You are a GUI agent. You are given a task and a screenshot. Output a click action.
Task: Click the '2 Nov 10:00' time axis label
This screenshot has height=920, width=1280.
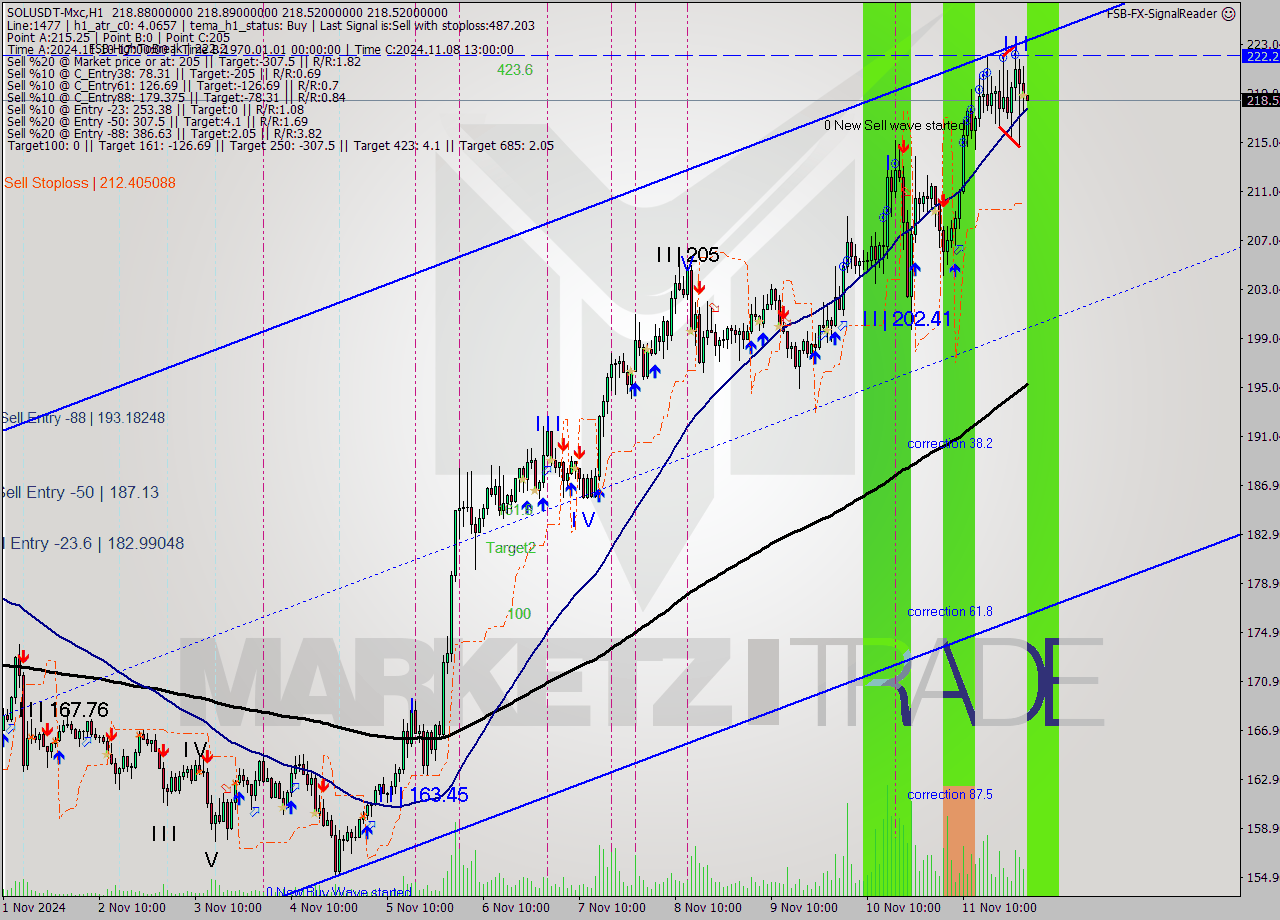132,908
